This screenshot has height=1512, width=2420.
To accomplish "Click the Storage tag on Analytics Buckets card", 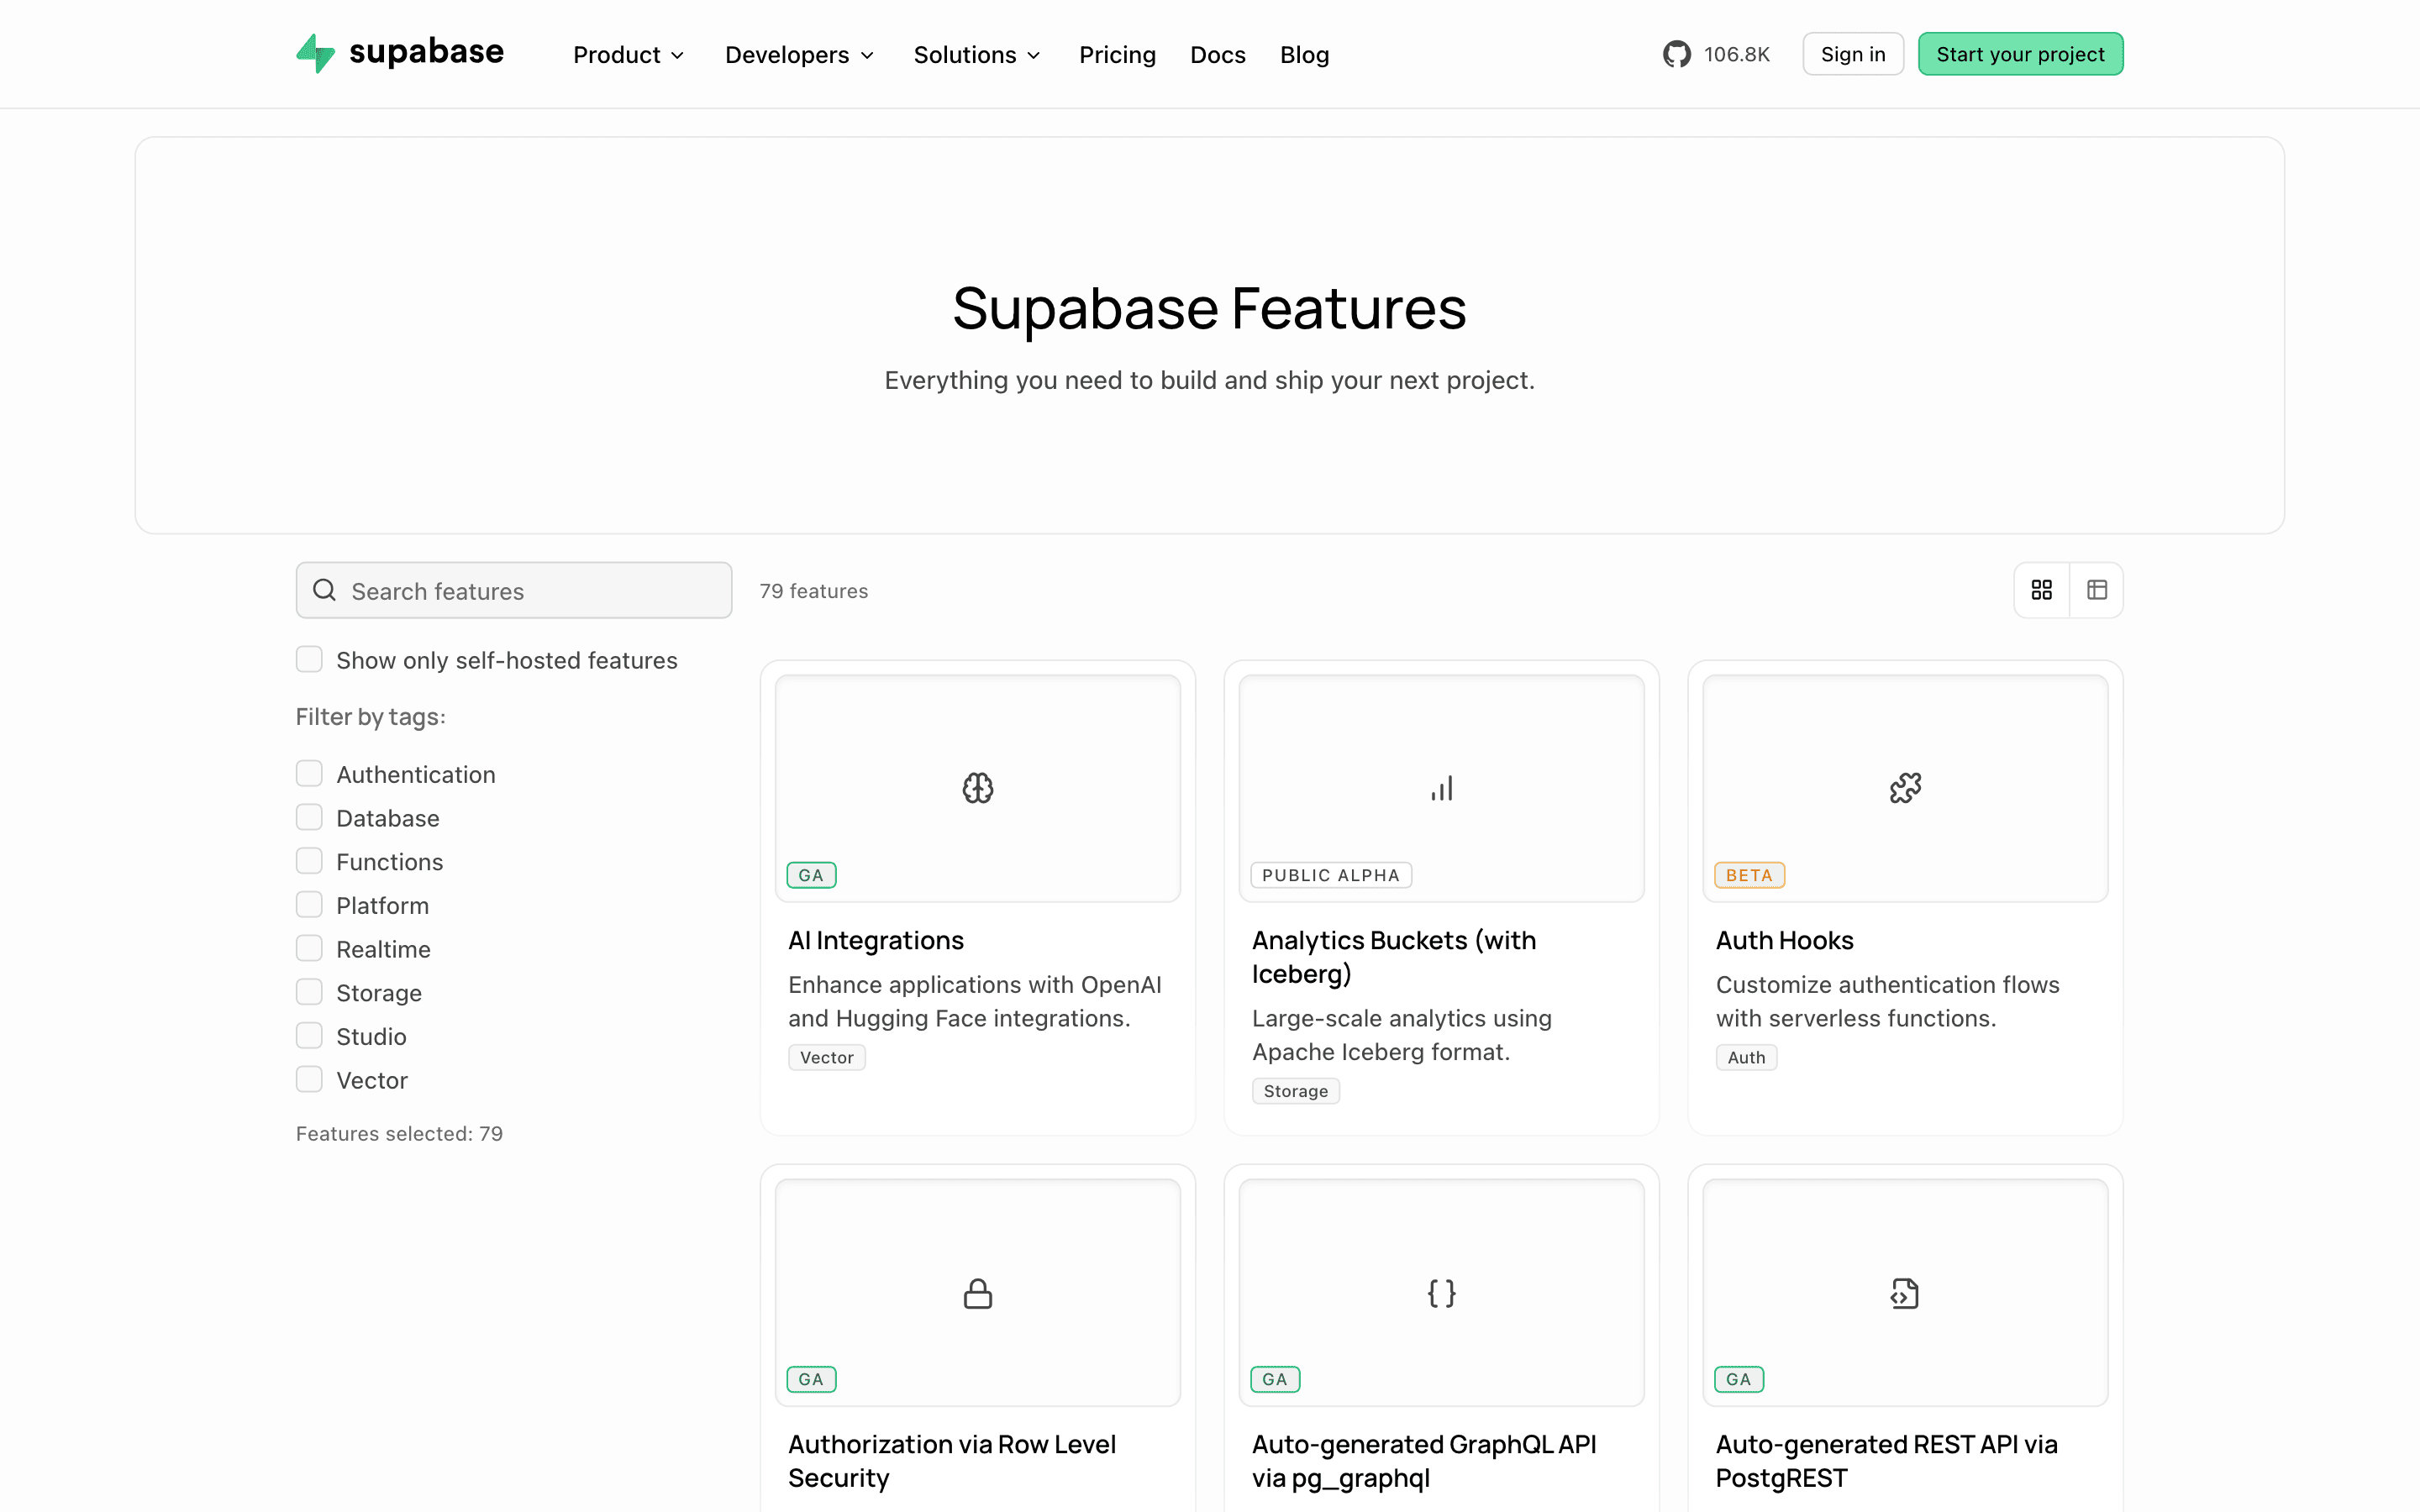I will tap(1296, 1091).
